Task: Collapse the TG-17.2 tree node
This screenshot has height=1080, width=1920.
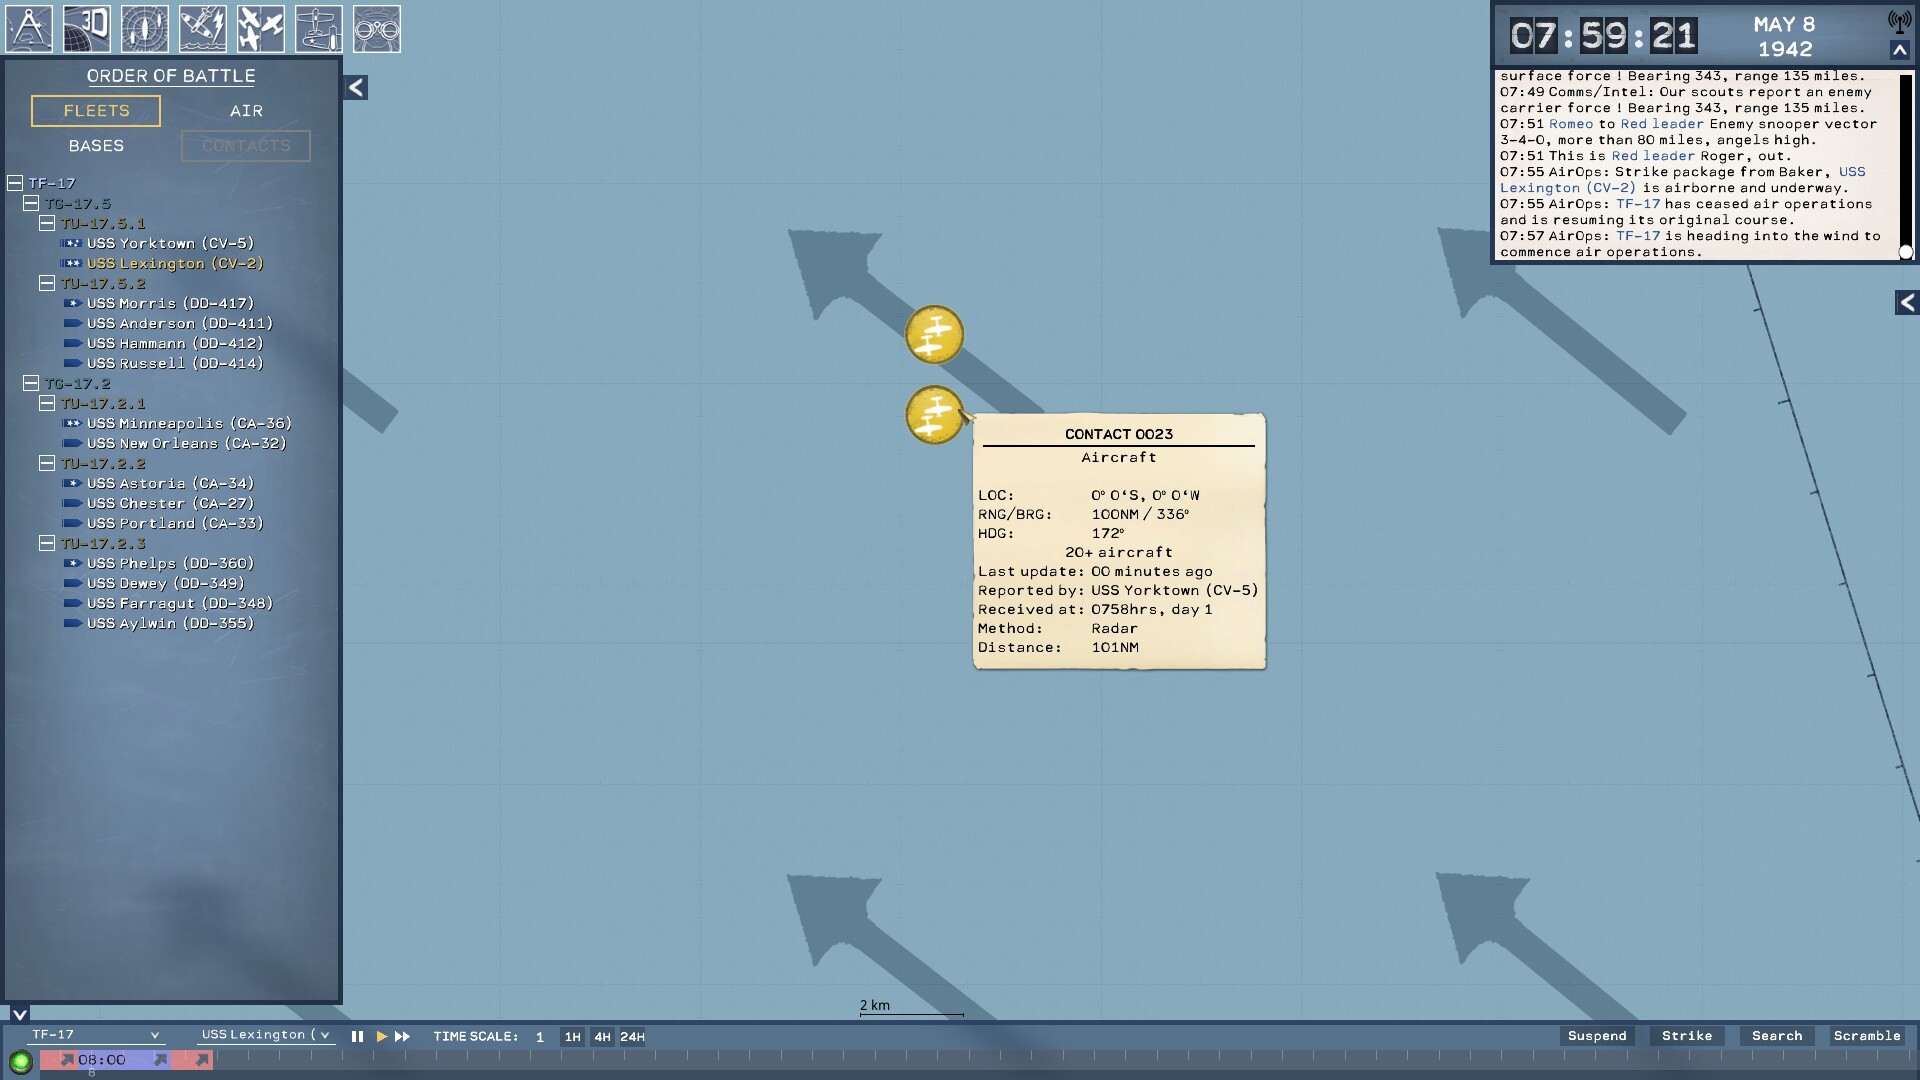Action: tap(31, 383)
